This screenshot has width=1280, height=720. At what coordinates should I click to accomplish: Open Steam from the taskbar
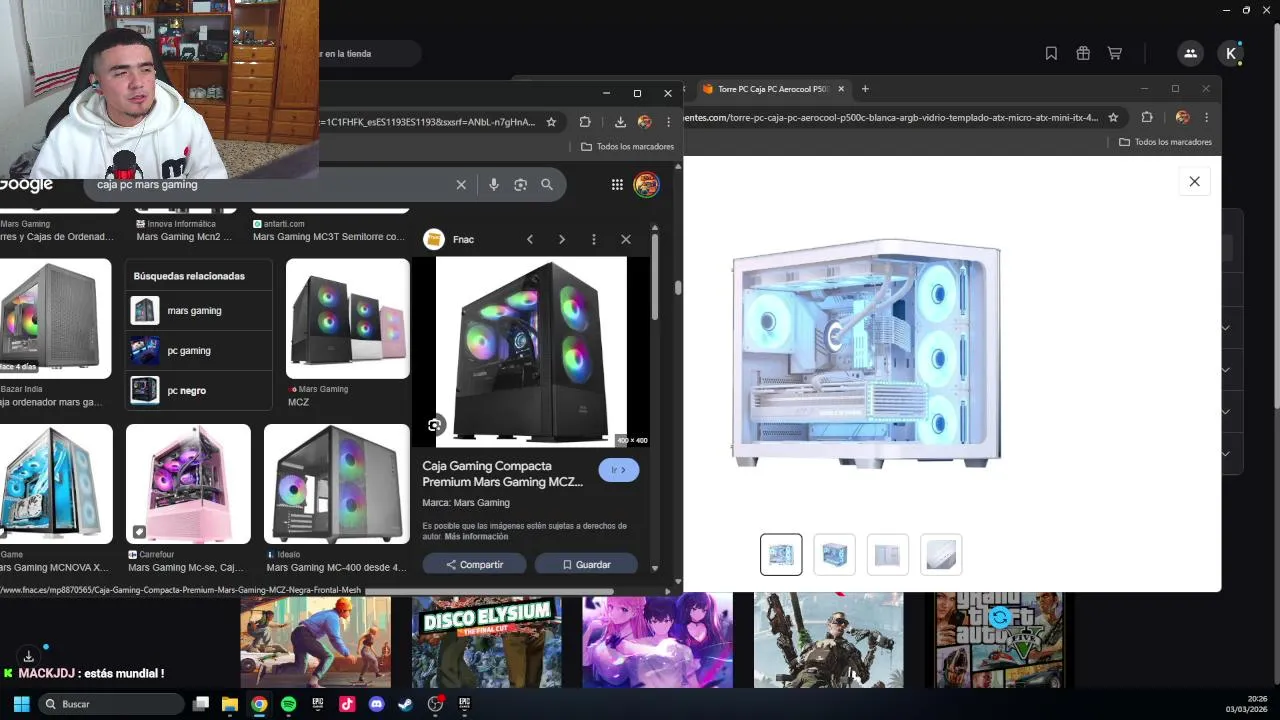(x=405, y=704)
